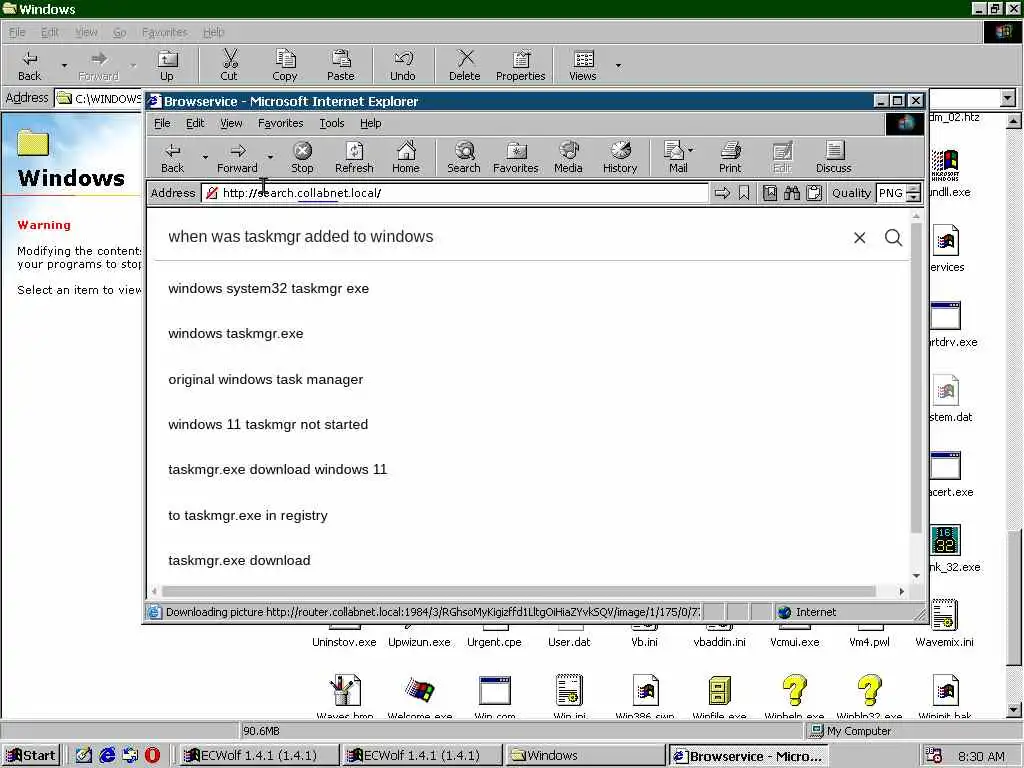Click the IE page vertical scrollbar thumb
Image resolution: width=1024 pixels, height=768 pixels.
916,377
